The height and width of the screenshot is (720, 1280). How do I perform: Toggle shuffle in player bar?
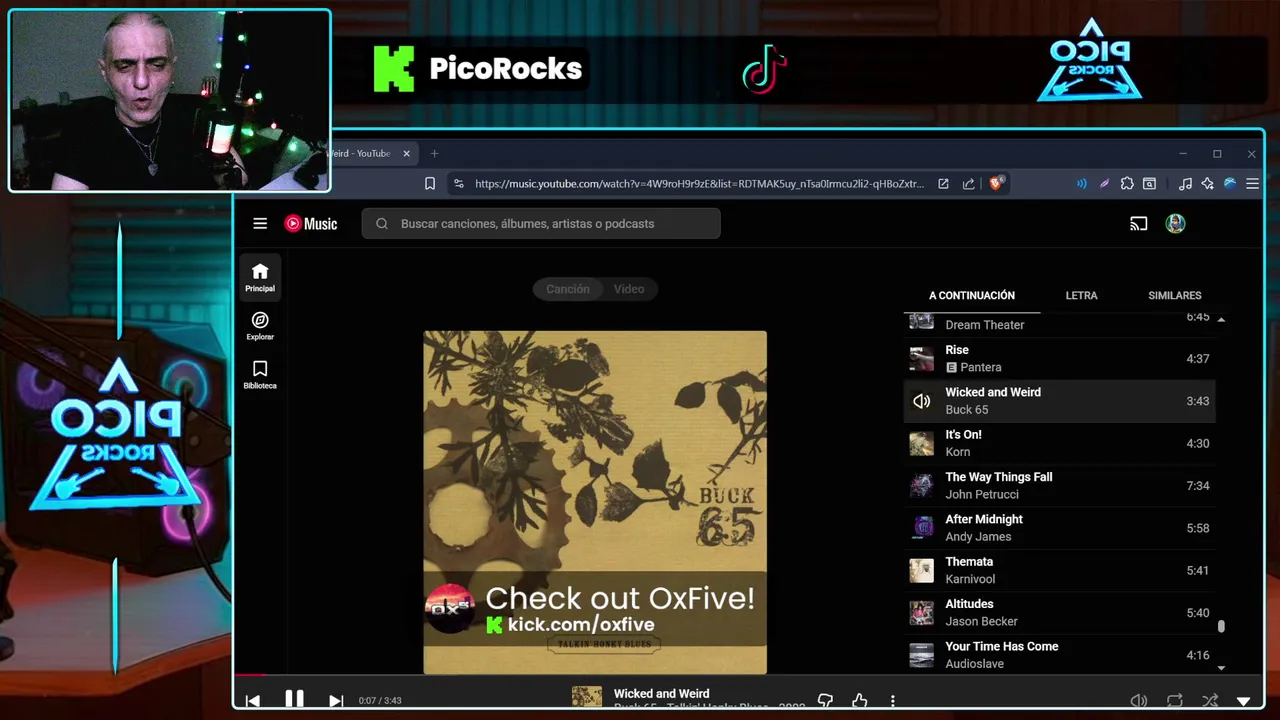[x=1210, y=701]
